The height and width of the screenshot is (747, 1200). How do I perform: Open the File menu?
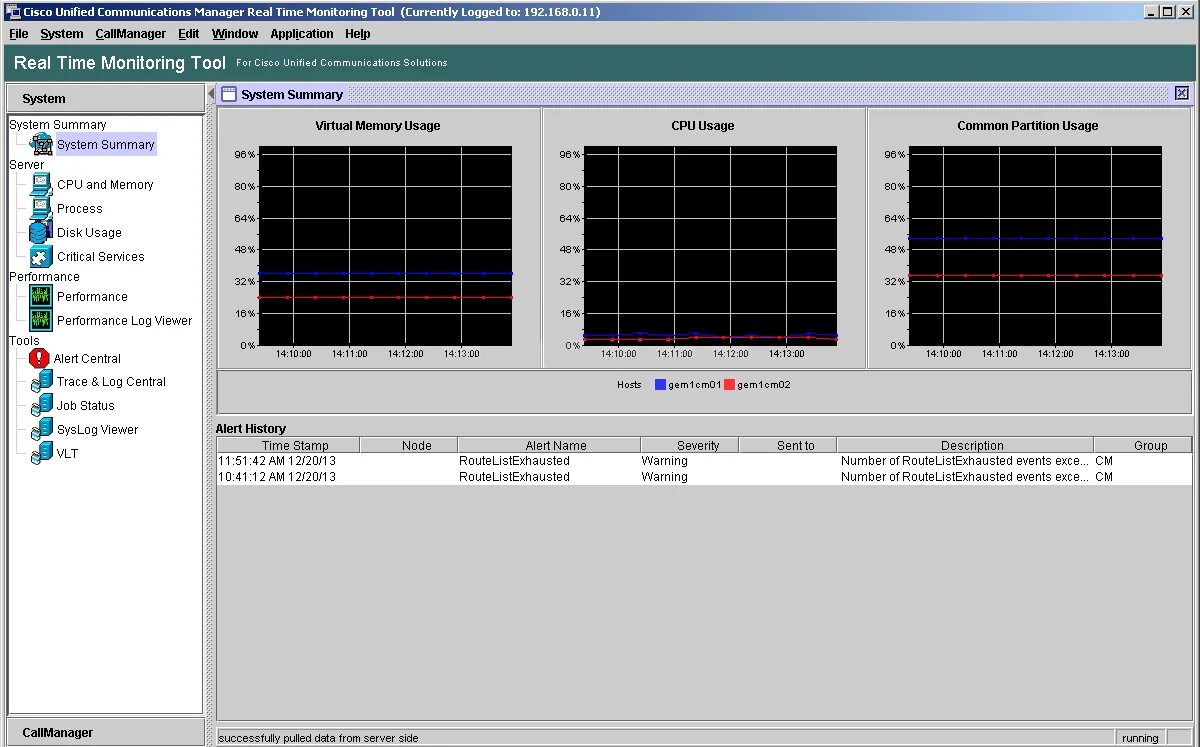point(19,33)
